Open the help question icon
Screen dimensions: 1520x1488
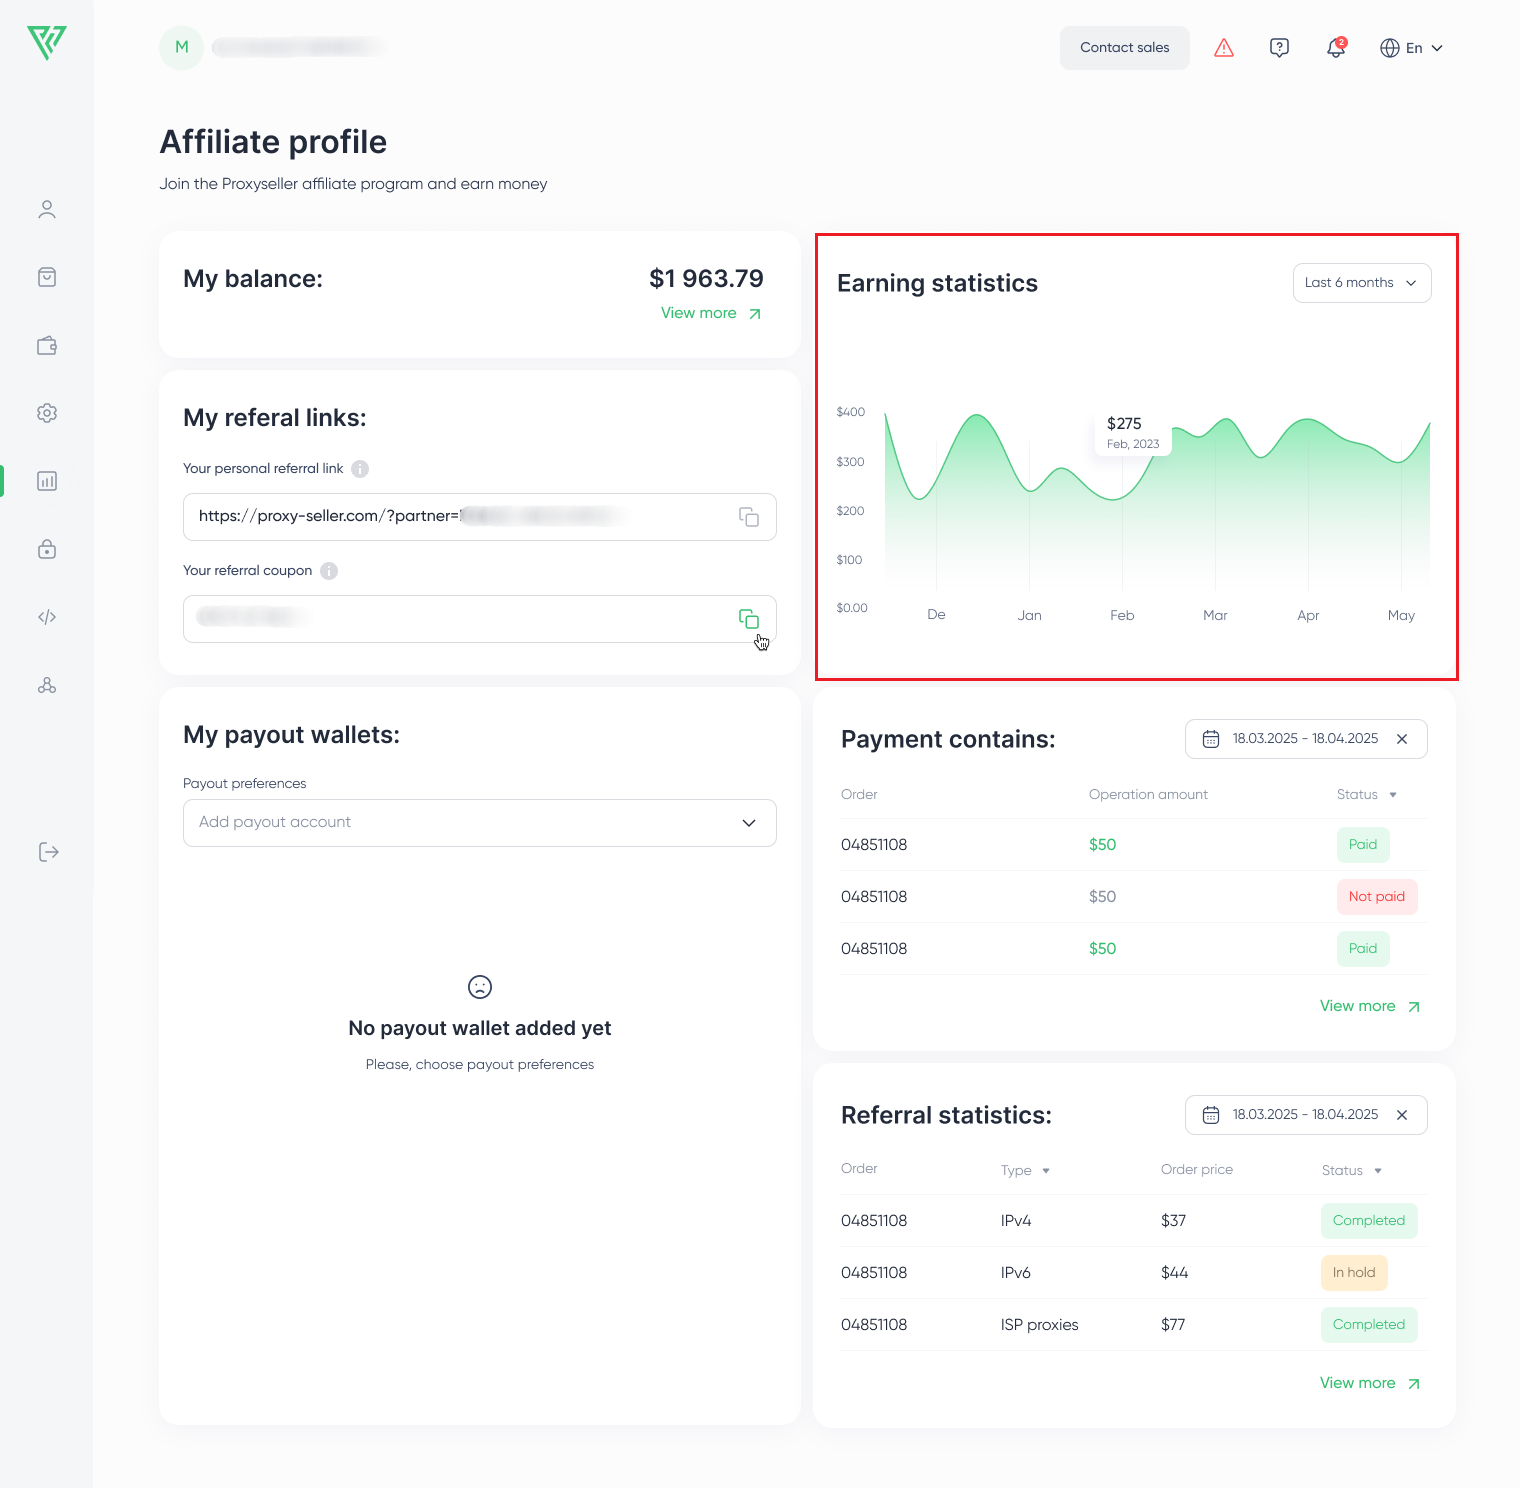(x=1279, y=47)
